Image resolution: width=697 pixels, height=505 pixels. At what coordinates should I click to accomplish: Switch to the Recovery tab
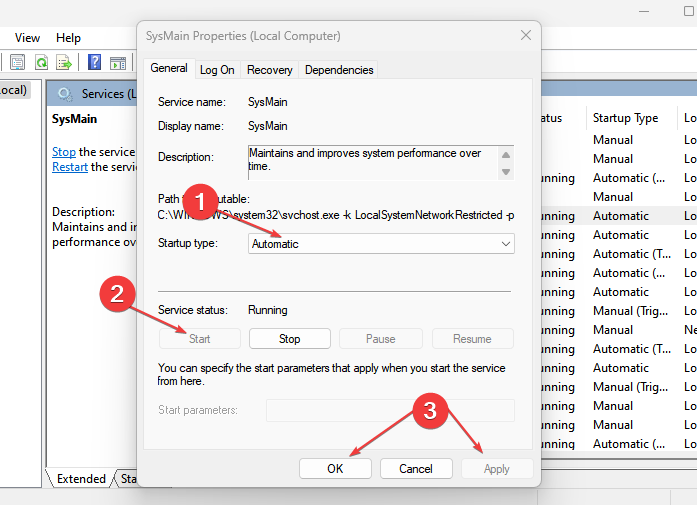pos(269,70)
